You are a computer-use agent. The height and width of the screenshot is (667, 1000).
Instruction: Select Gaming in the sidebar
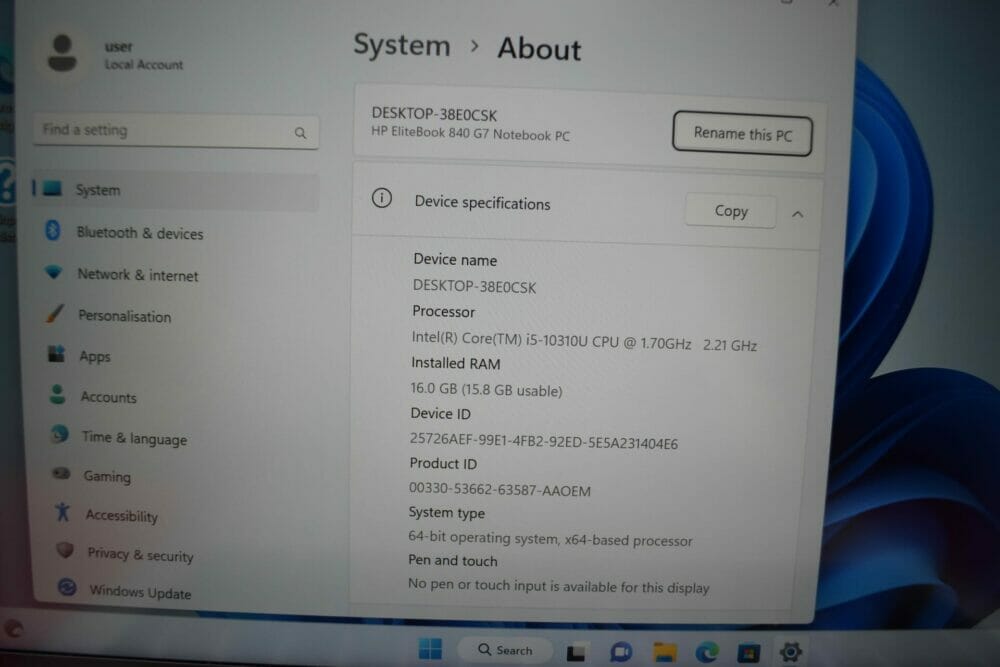click(107, 476)
